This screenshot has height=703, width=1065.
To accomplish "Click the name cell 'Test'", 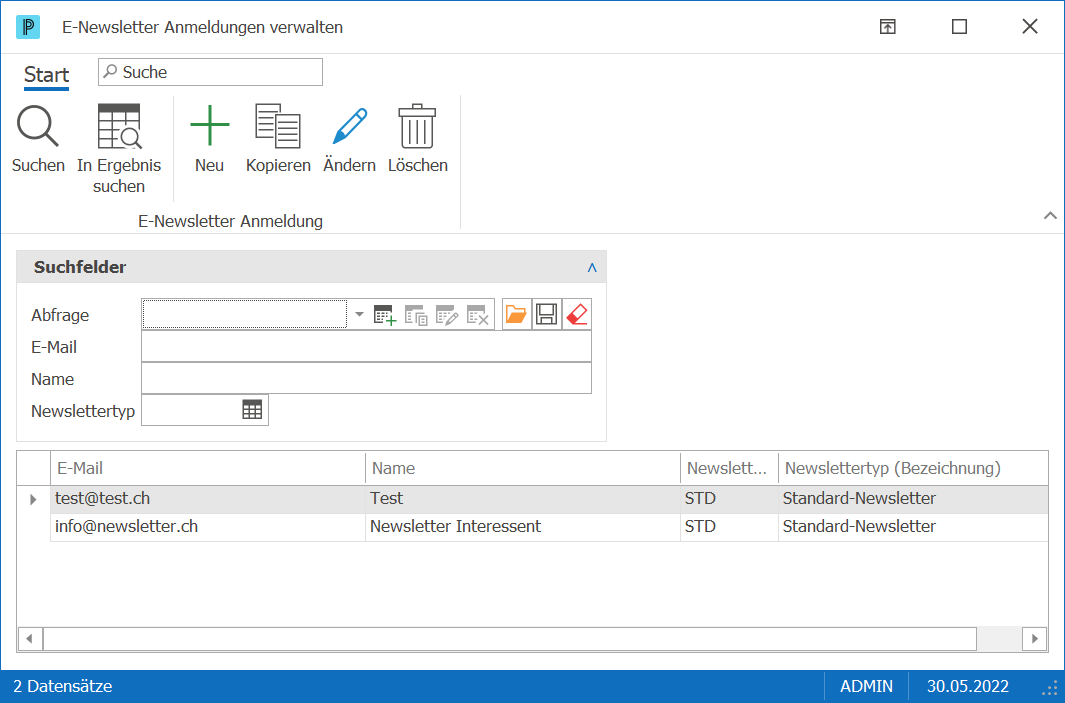I will [x=523, y=499].
